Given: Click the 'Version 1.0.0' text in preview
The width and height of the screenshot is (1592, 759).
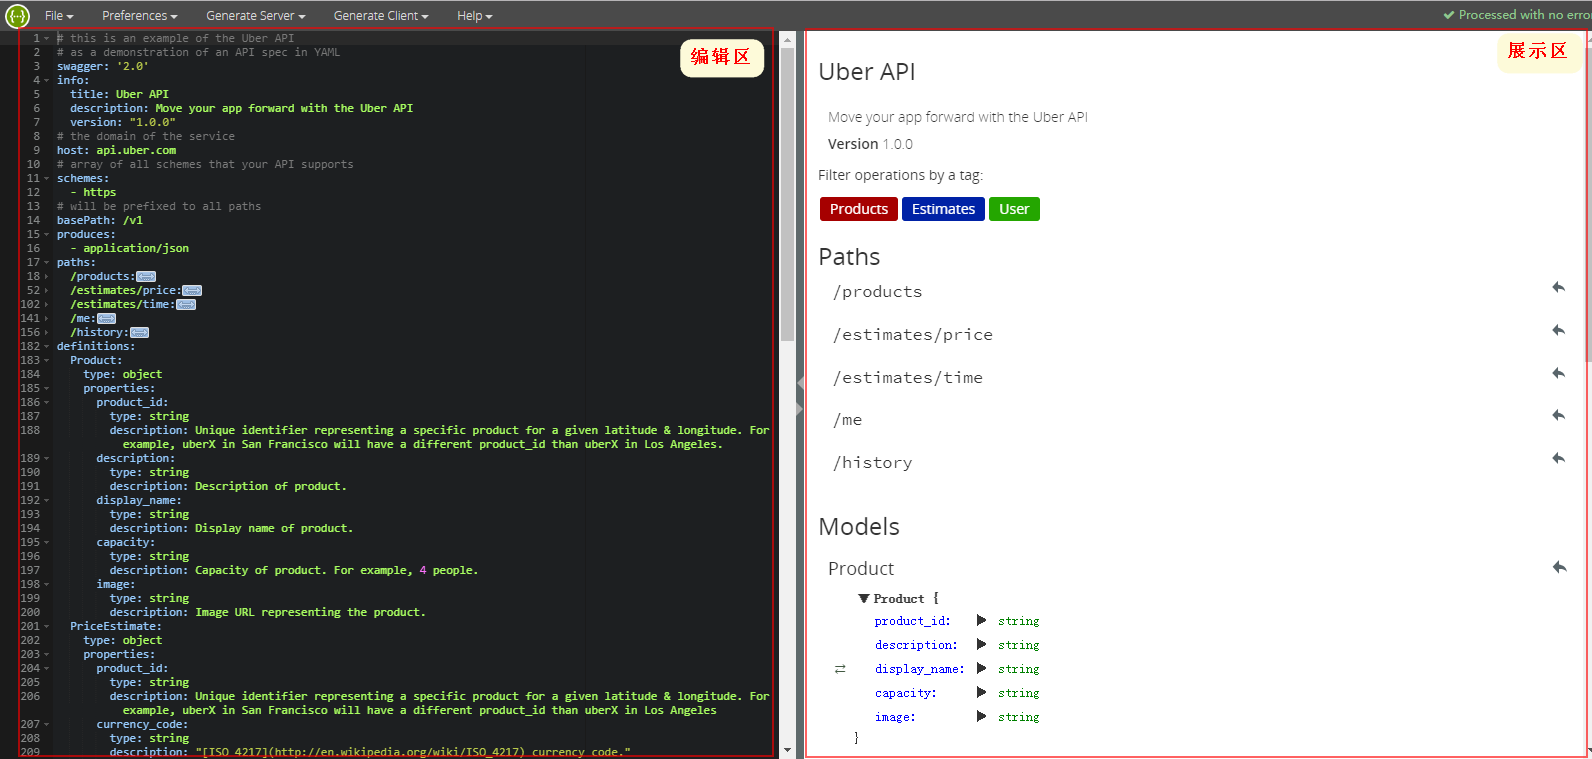Looking at the screenshot, I should coord(870,144).
